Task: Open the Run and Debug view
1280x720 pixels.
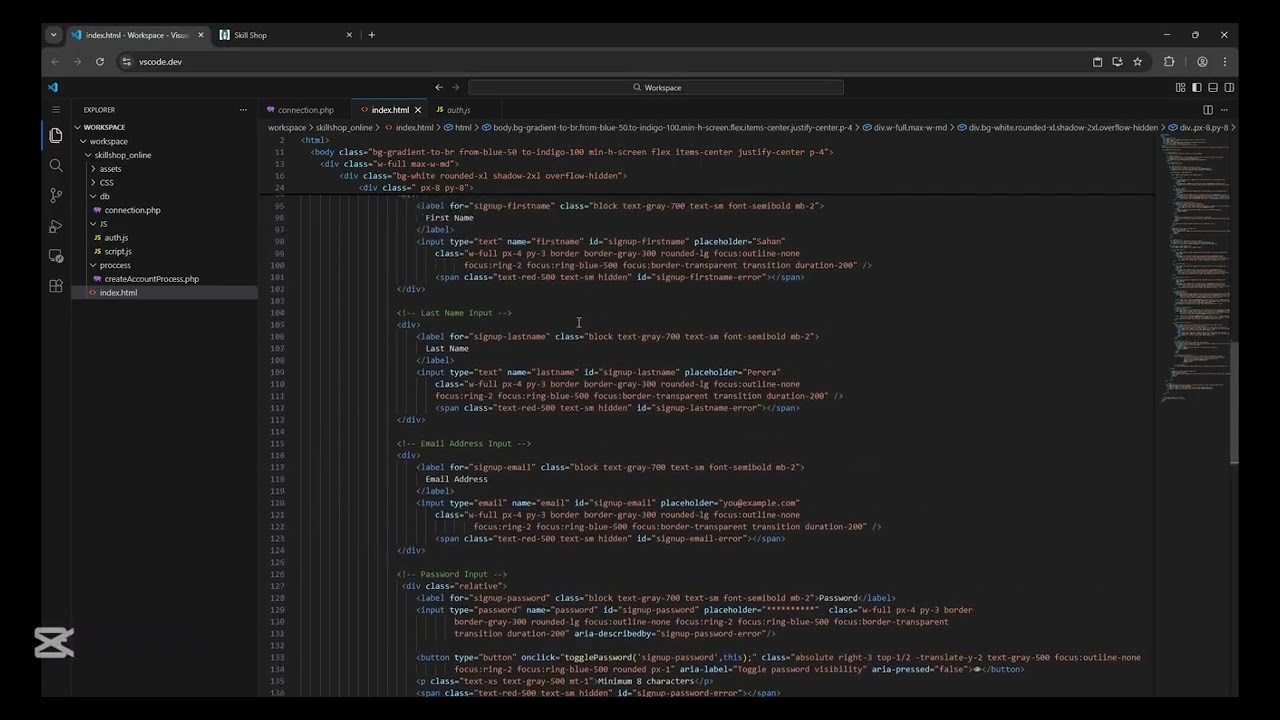Action: pyautogui.click(x=56, y=226)
